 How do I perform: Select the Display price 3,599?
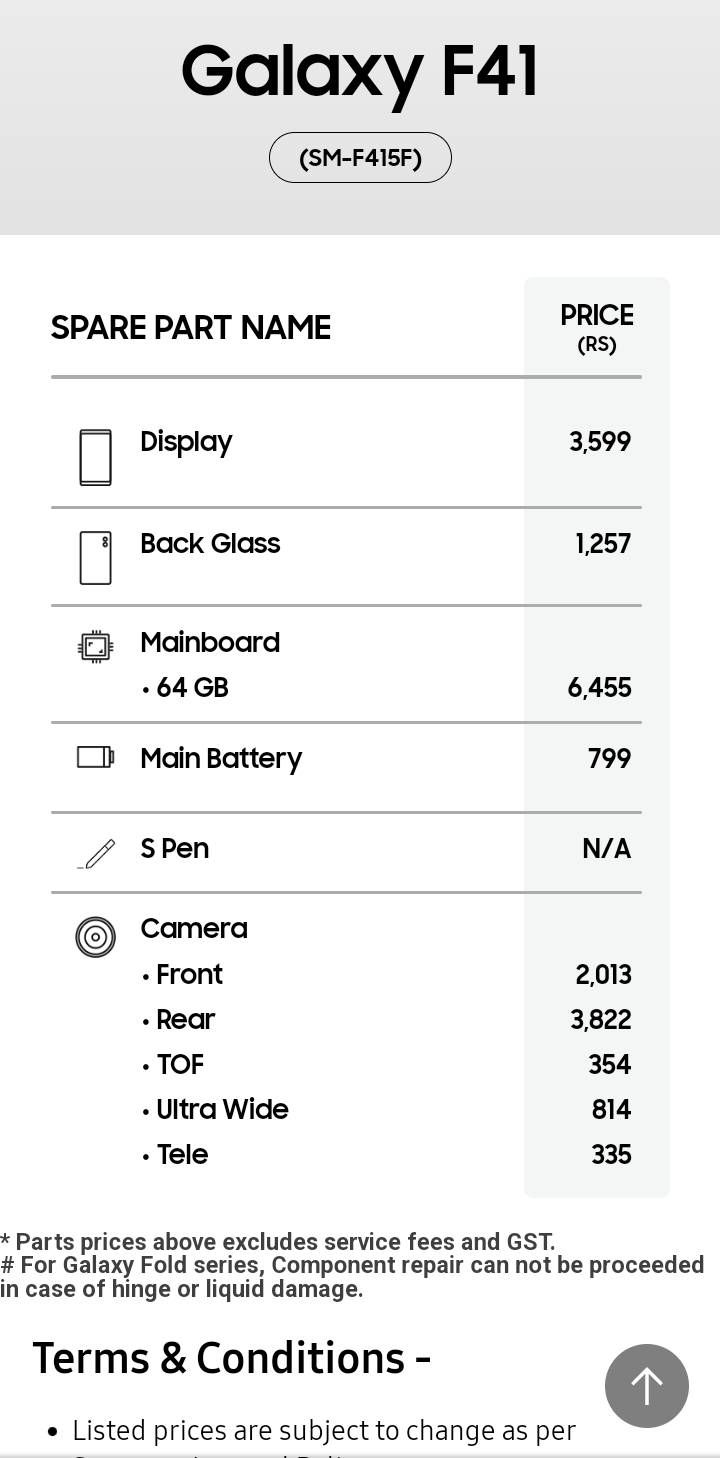[600, 442]
